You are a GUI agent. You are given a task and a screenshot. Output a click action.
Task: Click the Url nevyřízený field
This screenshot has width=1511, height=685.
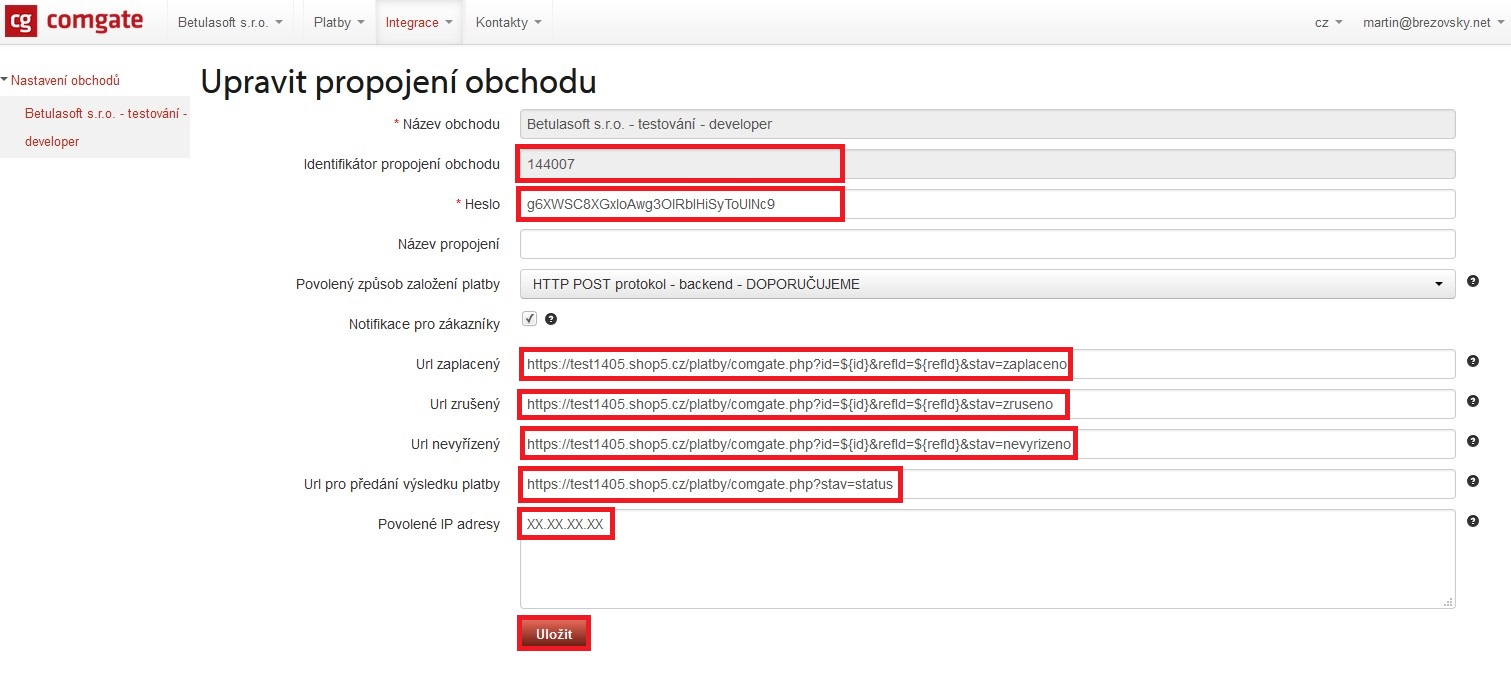(987, 444)
